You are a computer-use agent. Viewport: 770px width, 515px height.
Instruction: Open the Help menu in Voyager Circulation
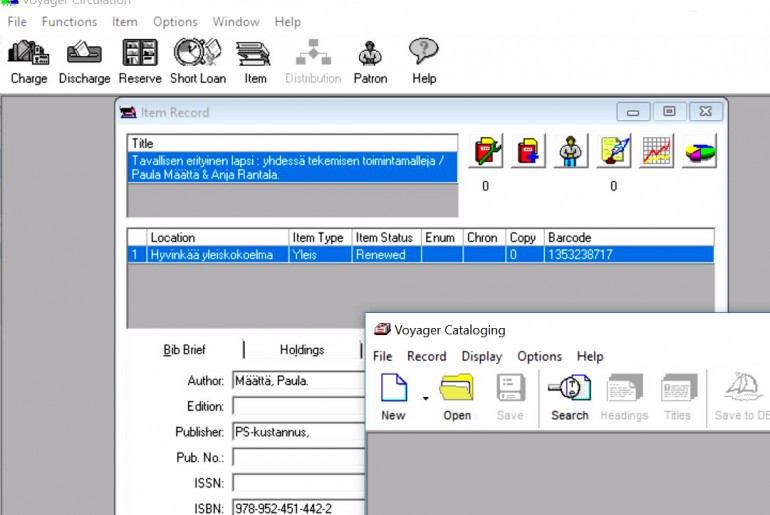click(x=288, y=22)
